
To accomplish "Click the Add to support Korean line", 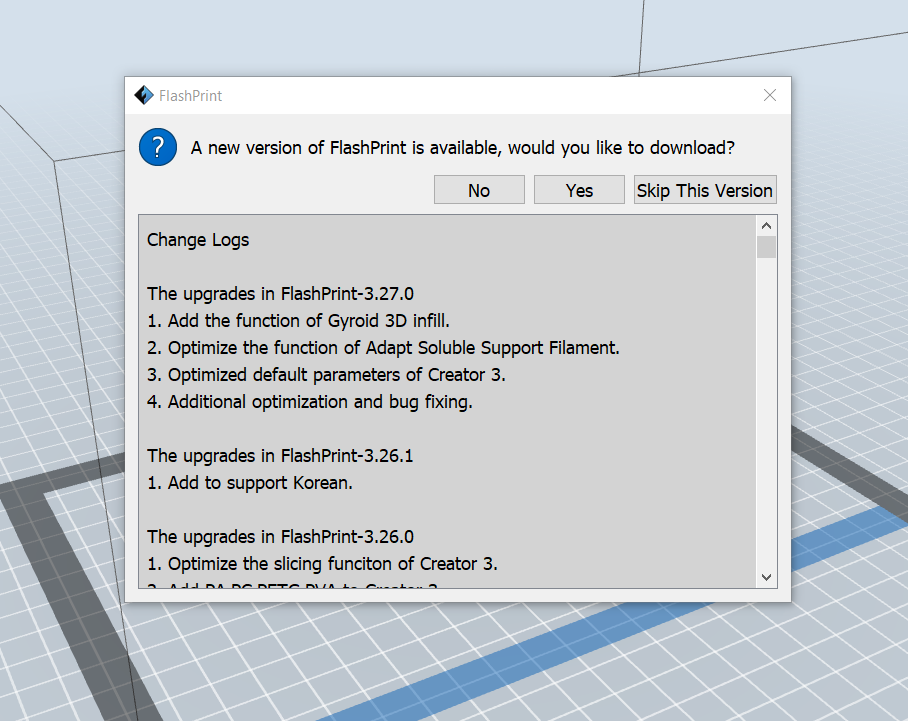I will (x=250, y=483).
